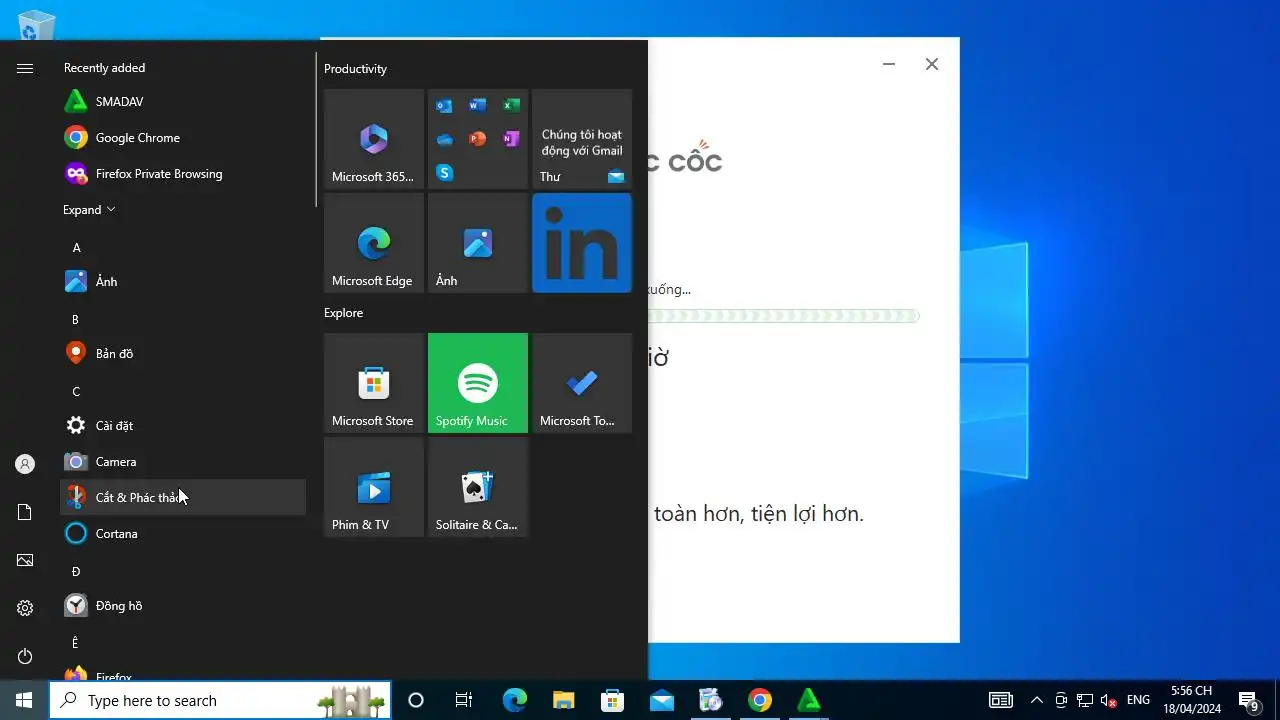Open the Solitaire & Casual Games tile
The height and width of the screenshot is (720, 1280).
click(478, 487)
